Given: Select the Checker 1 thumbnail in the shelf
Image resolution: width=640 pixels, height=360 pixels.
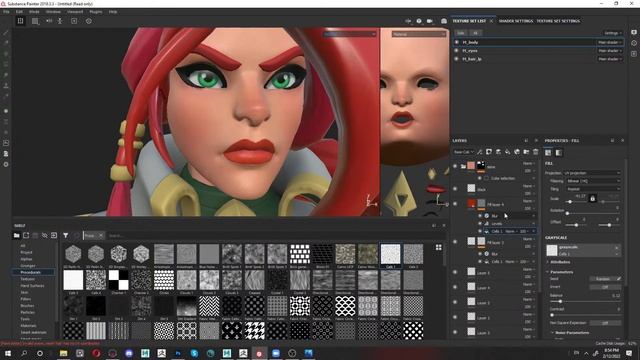Looking at the screenshot, I should pos(118,280).
